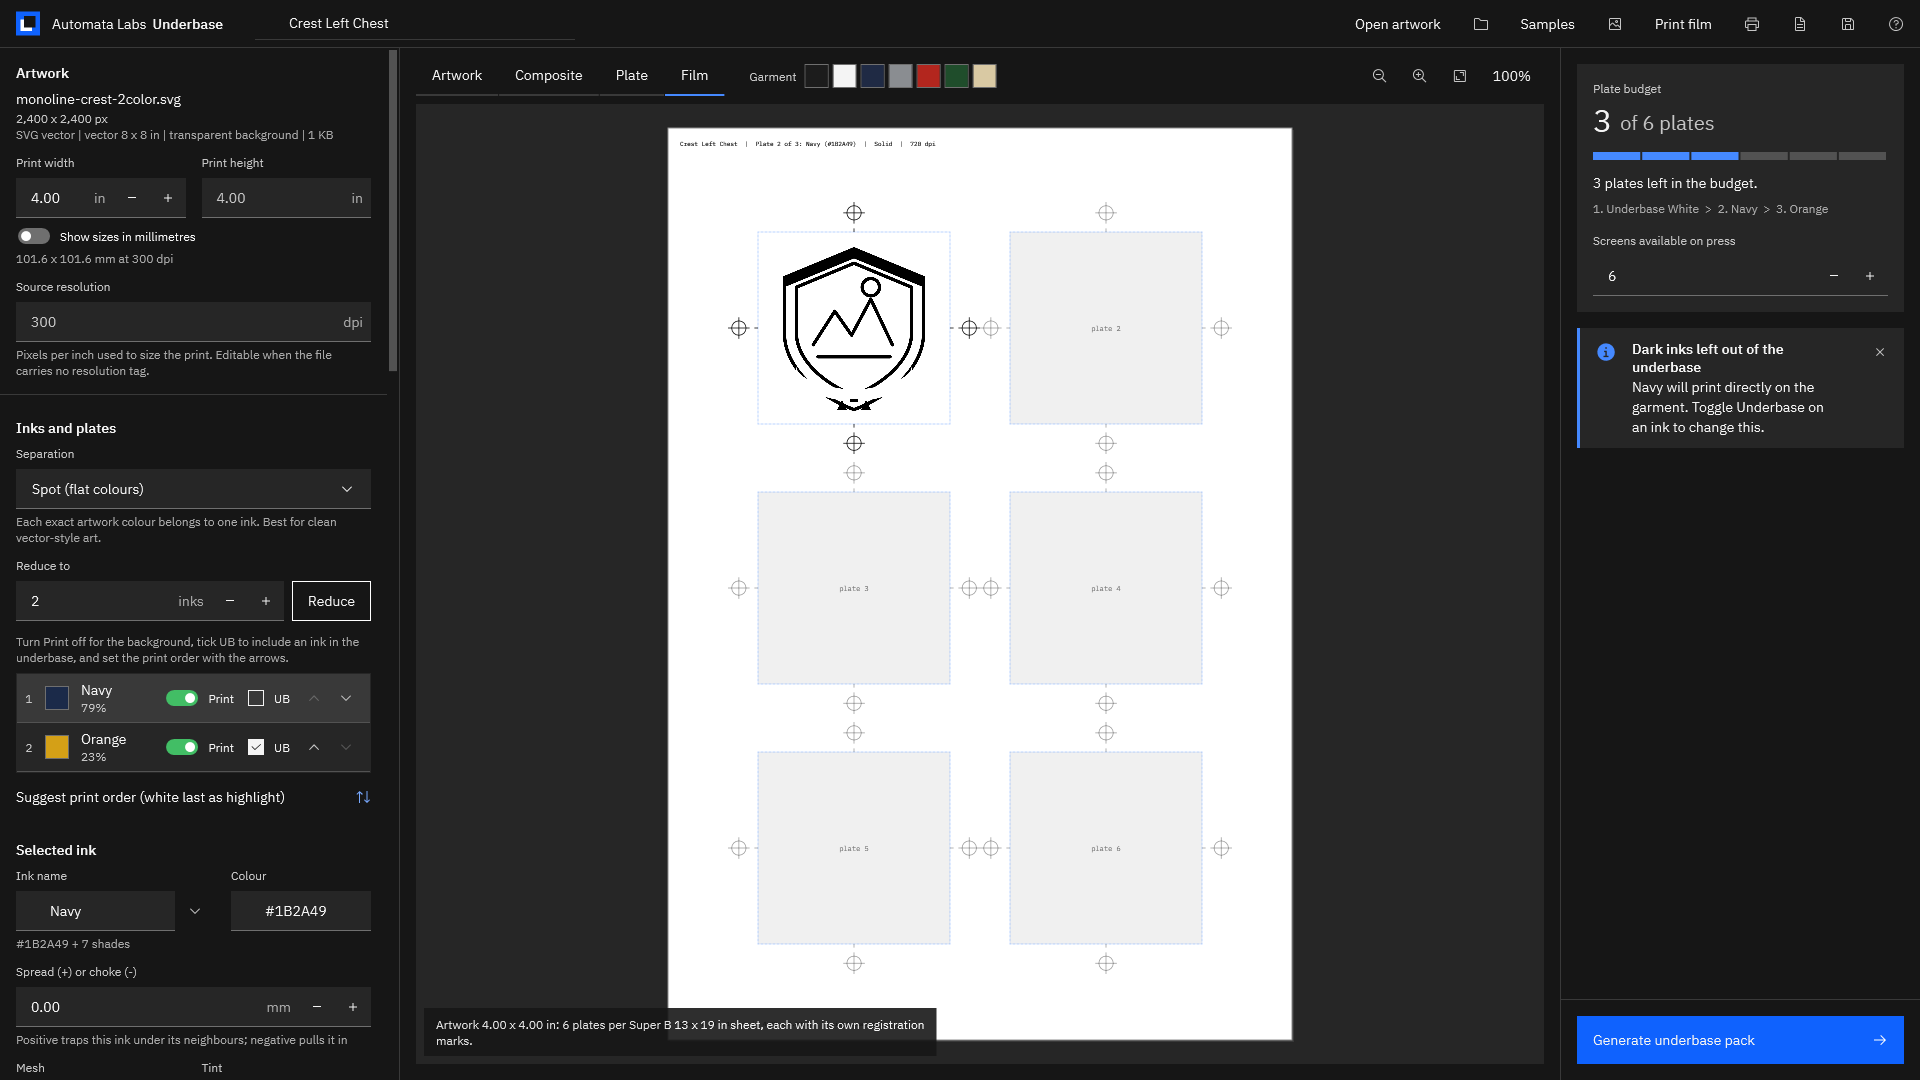
Task: Zoom out the film preview
Action: coord(1379,76)
